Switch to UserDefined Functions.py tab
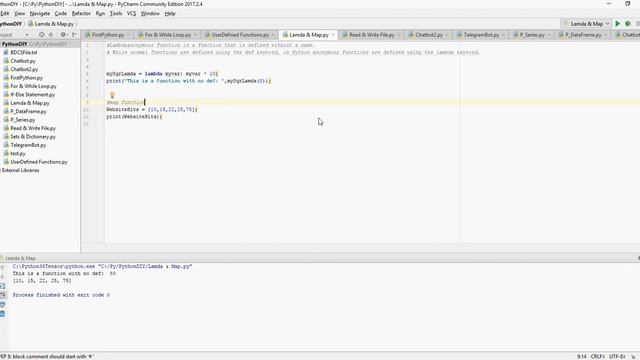The width and height of the screenshot is (640, 360). click(240, 35)
